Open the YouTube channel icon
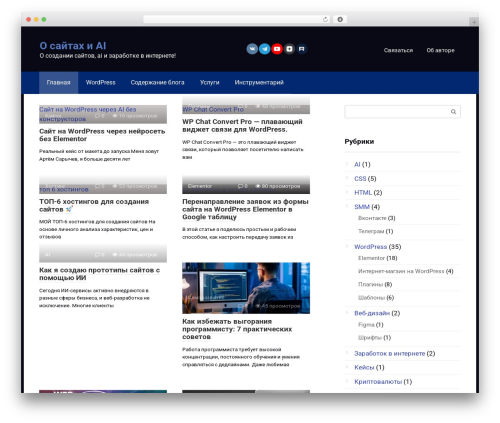The width and height of the screenshot is (500, 423). point(277,49)
